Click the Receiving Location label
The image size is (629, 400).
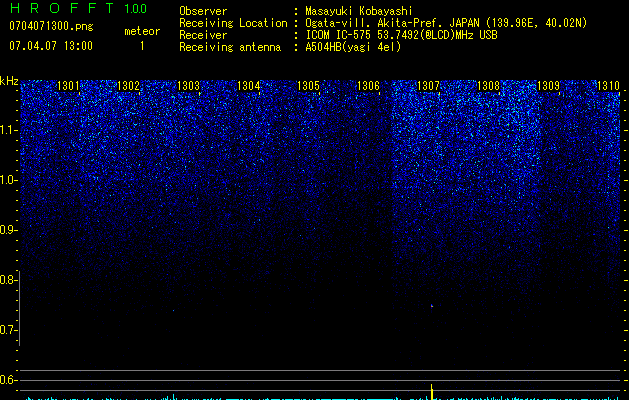233,23
